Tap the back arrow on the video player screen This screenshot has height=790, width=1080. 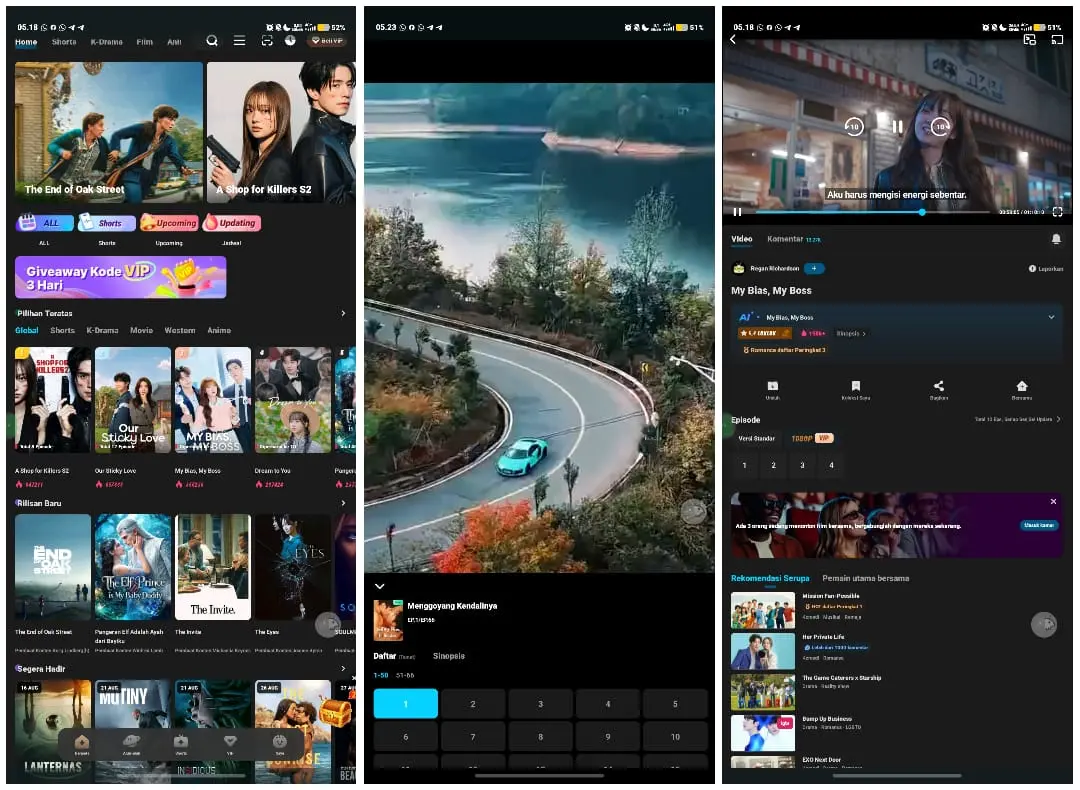733,40
